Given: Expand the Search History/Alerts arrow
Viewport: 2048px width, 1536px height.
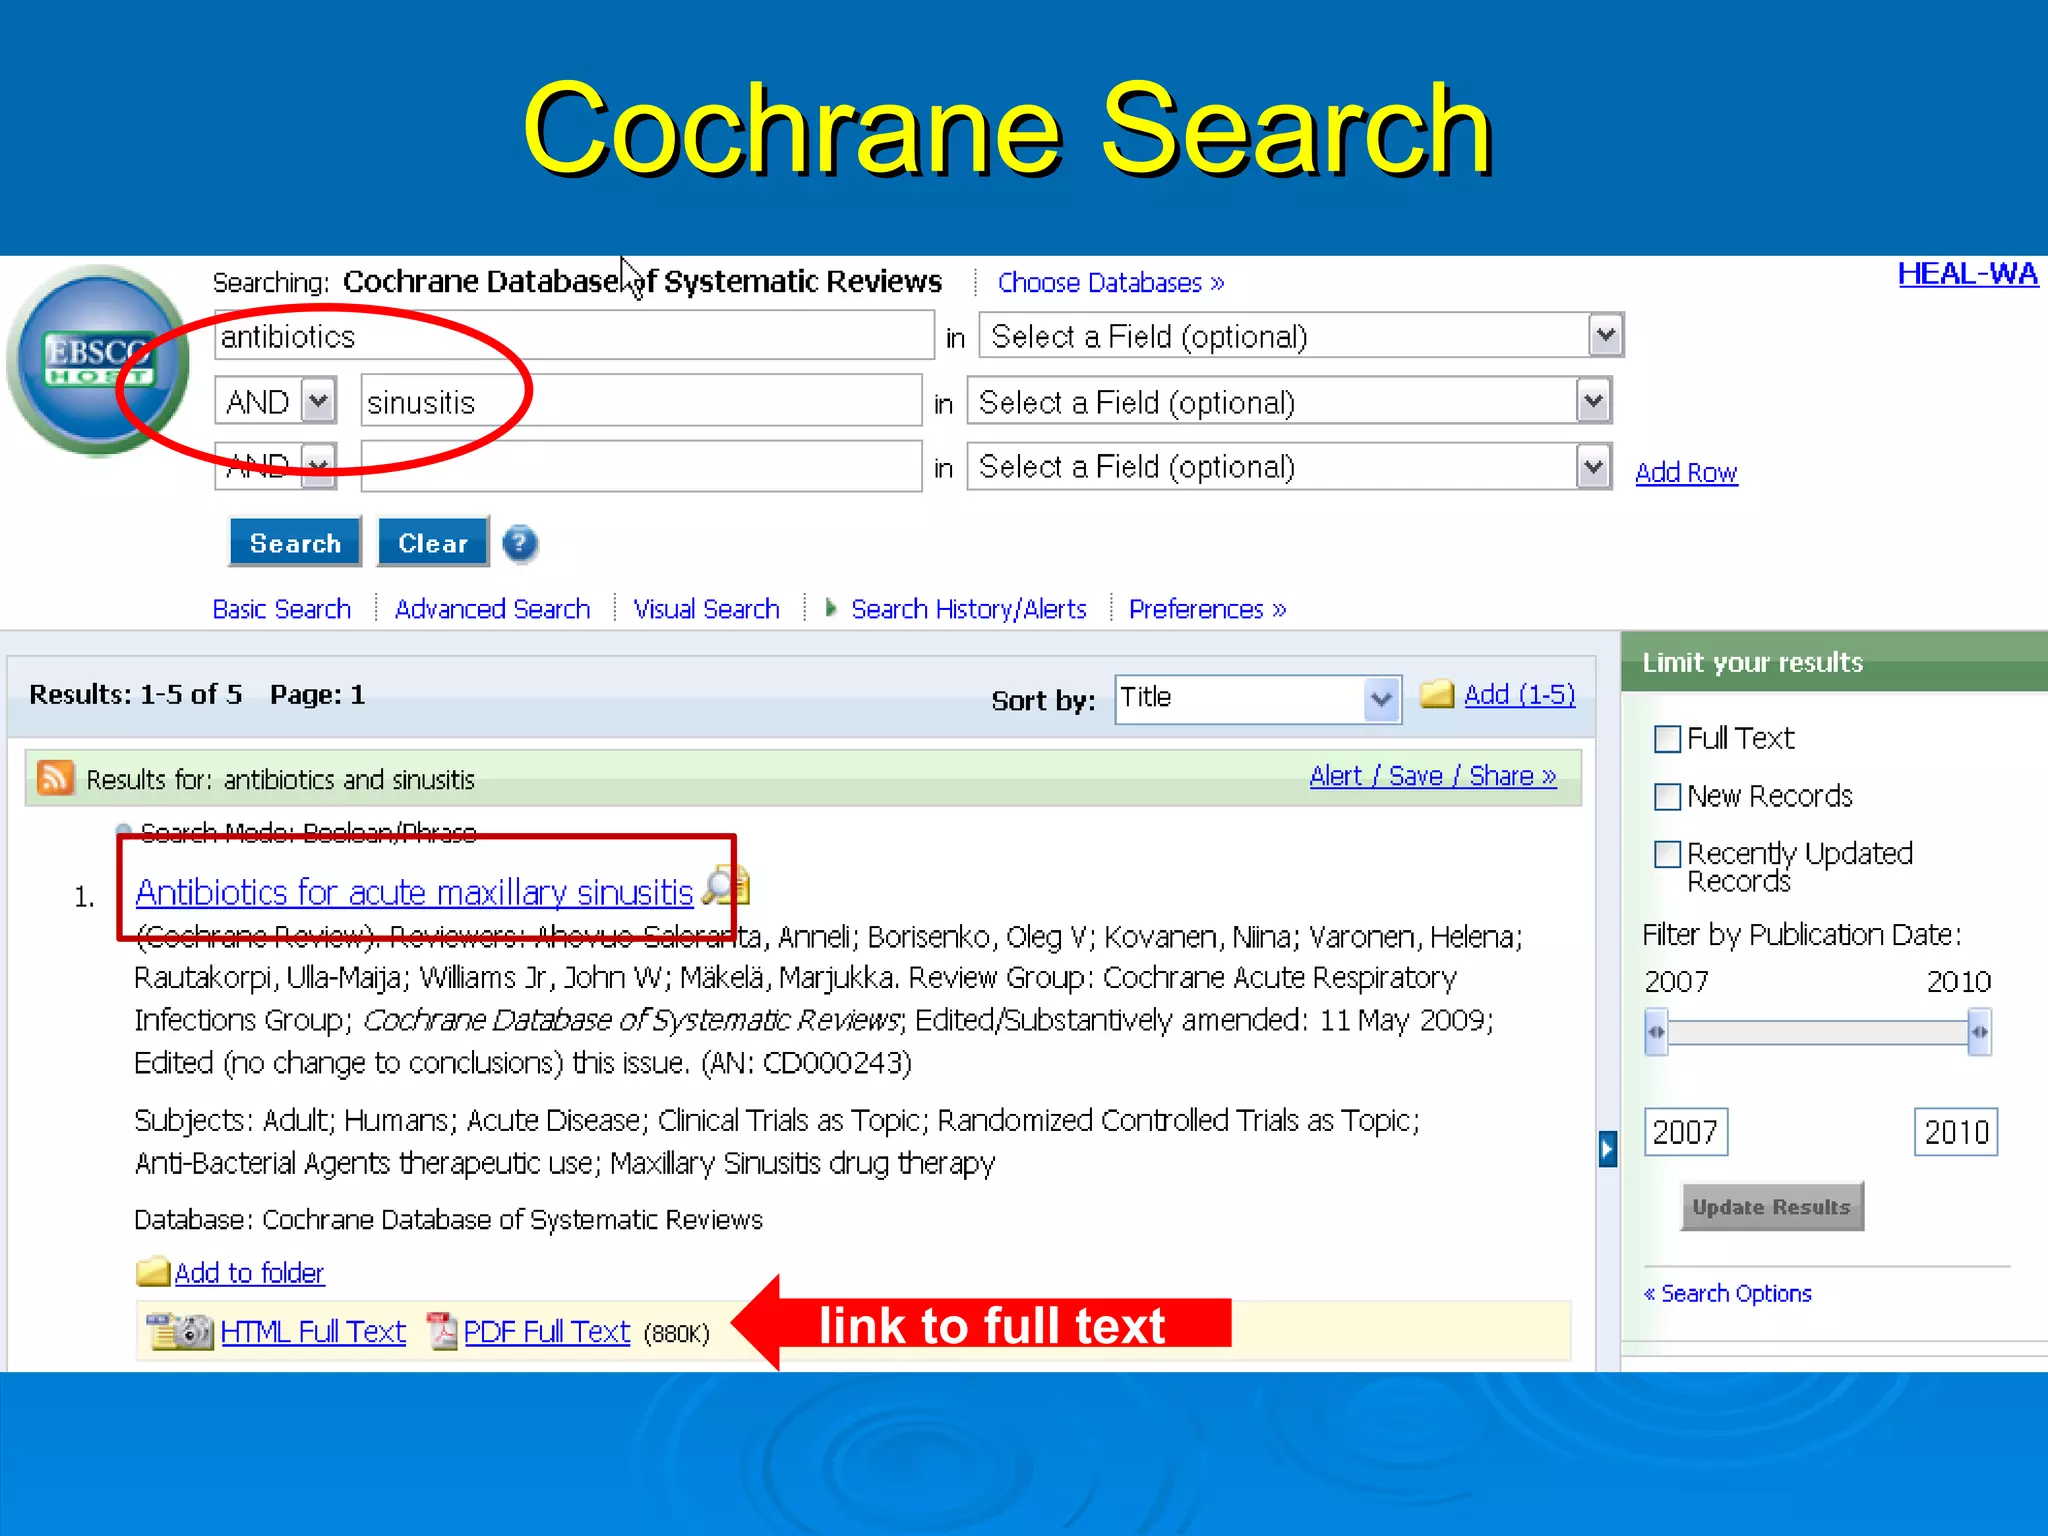Looking at the screenshot, I should 830,607.
